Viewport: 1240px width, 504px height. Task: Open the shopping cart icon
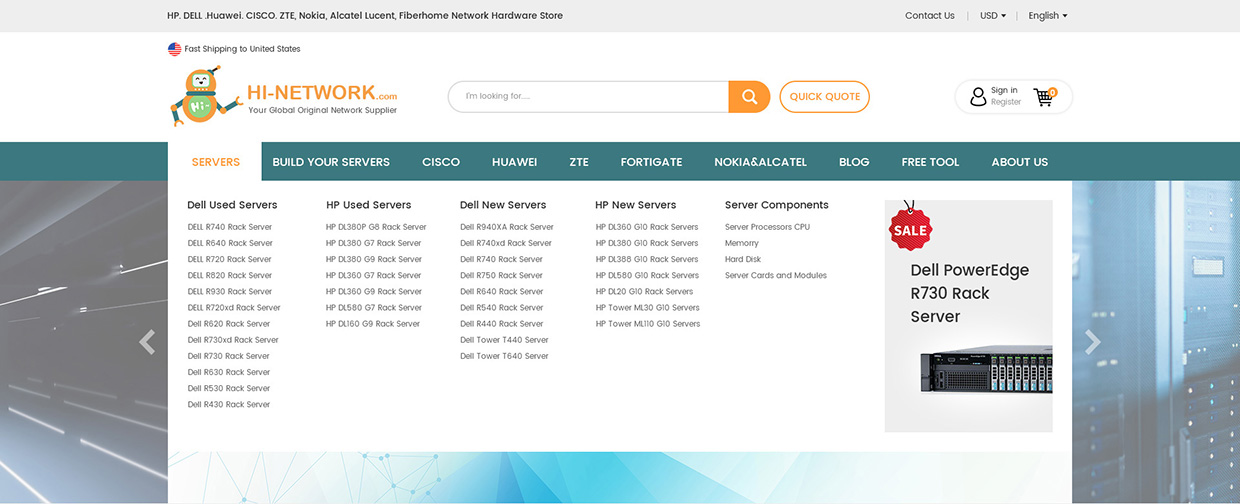point(1043,97)
